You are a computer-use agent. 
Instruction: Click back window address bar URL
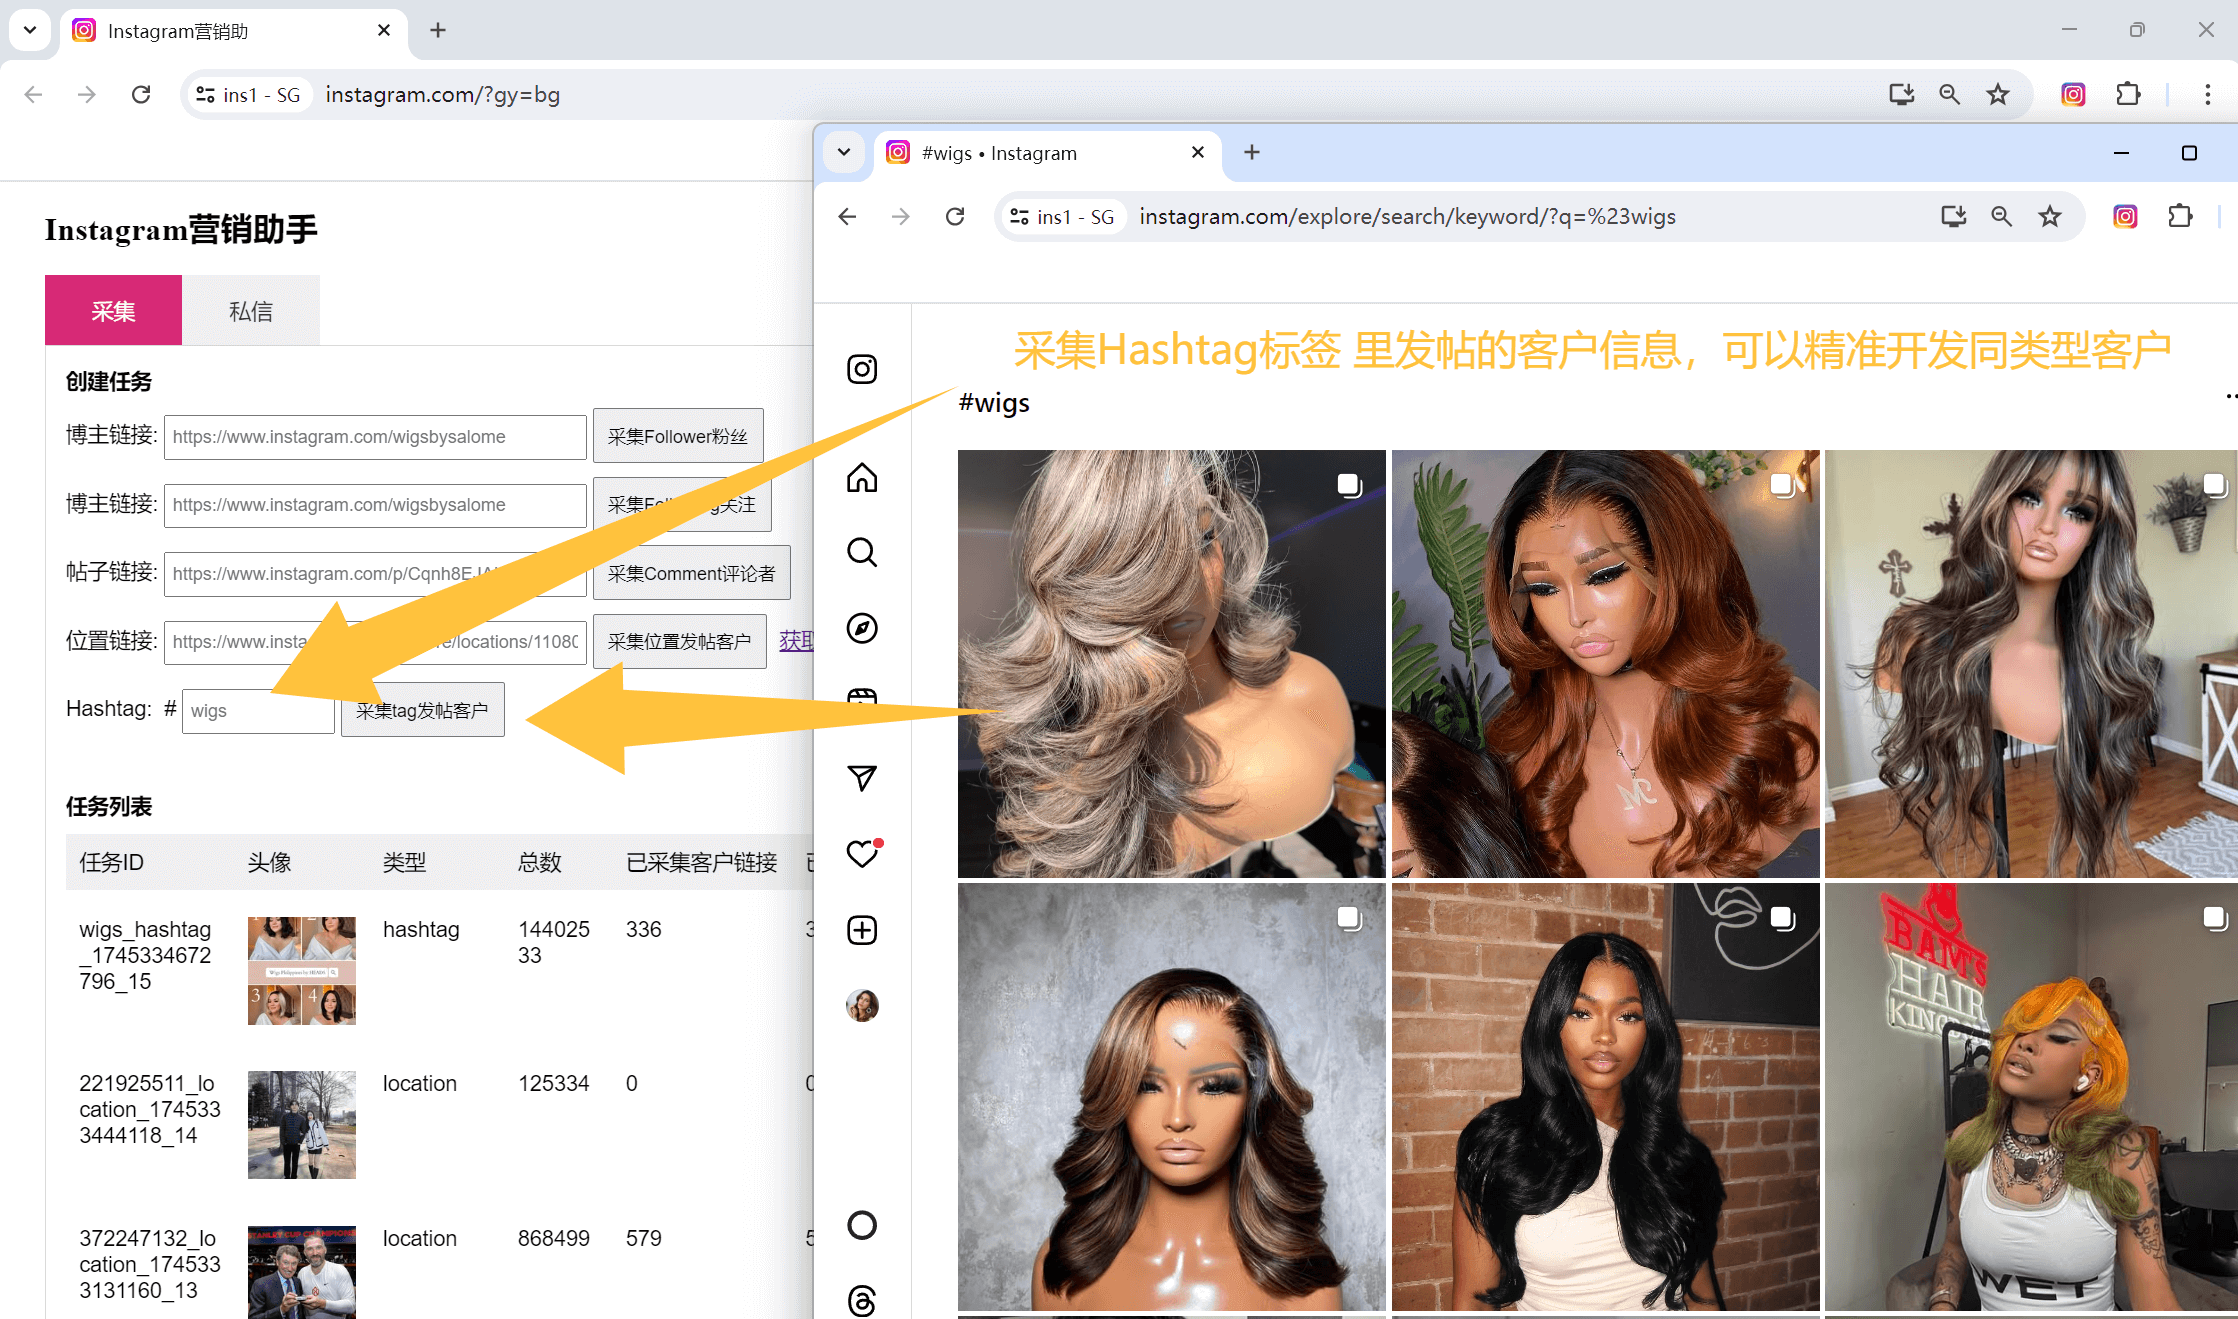442,94
